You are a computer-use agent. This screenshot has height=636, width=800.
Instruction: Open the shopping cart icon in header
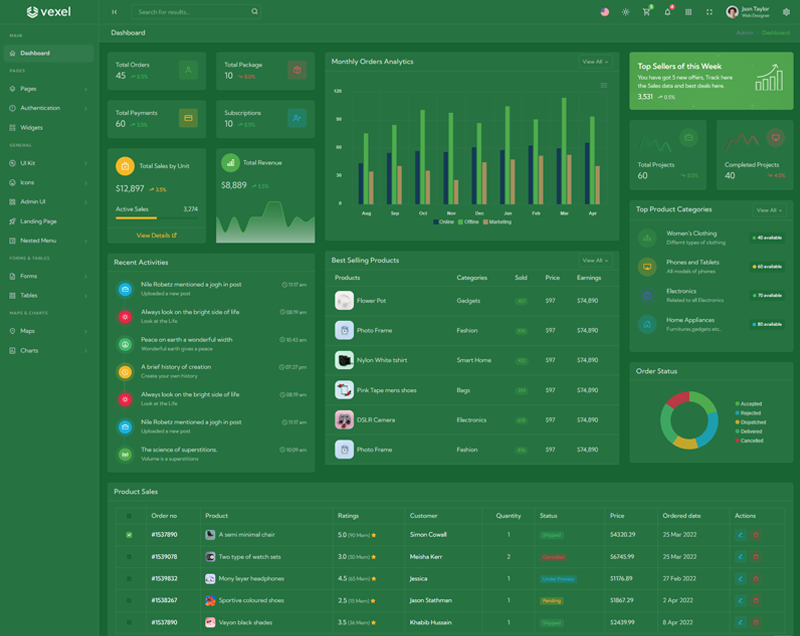646,12
